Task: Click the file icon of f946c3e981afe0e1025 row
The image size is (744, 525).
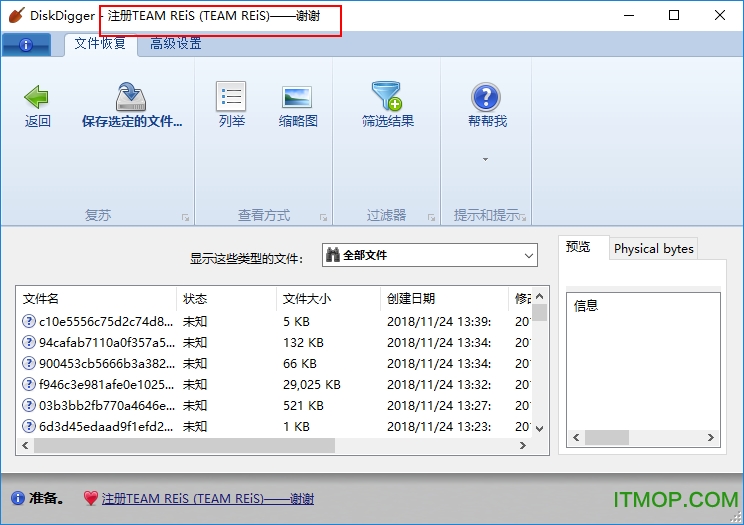Action: tap(29, 384)
